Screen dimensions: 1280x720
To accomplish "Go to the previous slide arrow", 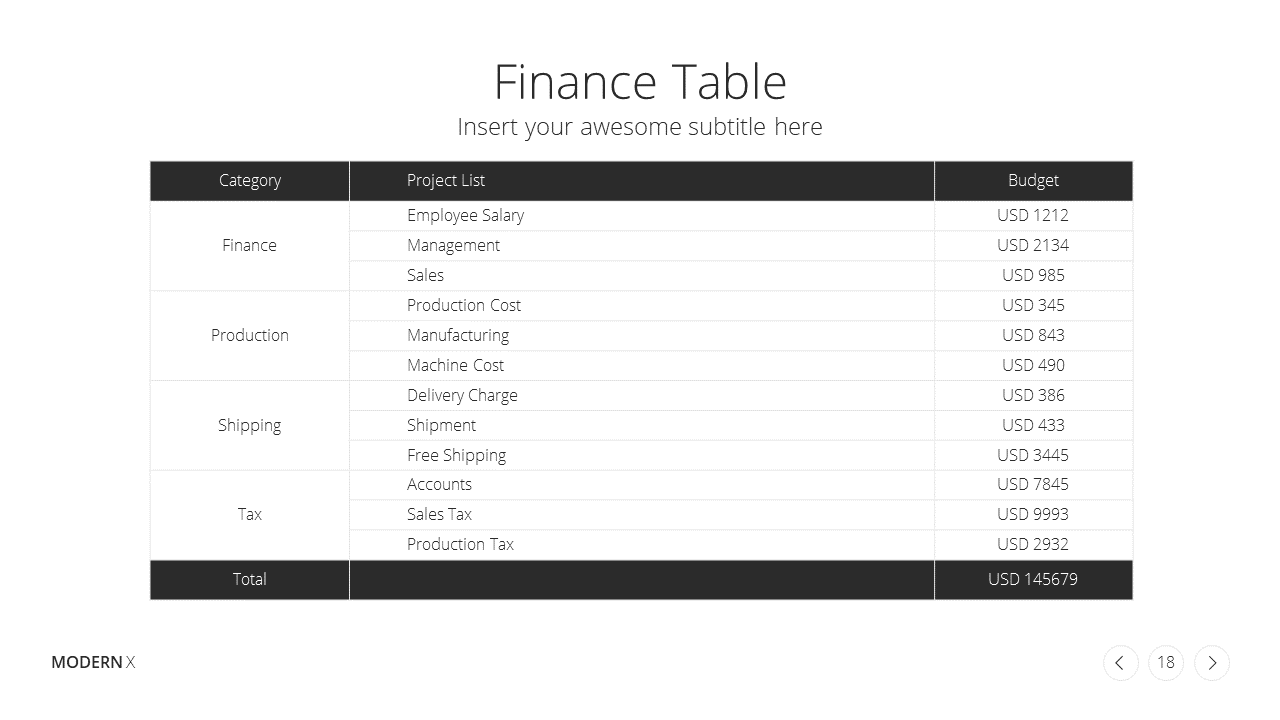I will coord(1120,663).
